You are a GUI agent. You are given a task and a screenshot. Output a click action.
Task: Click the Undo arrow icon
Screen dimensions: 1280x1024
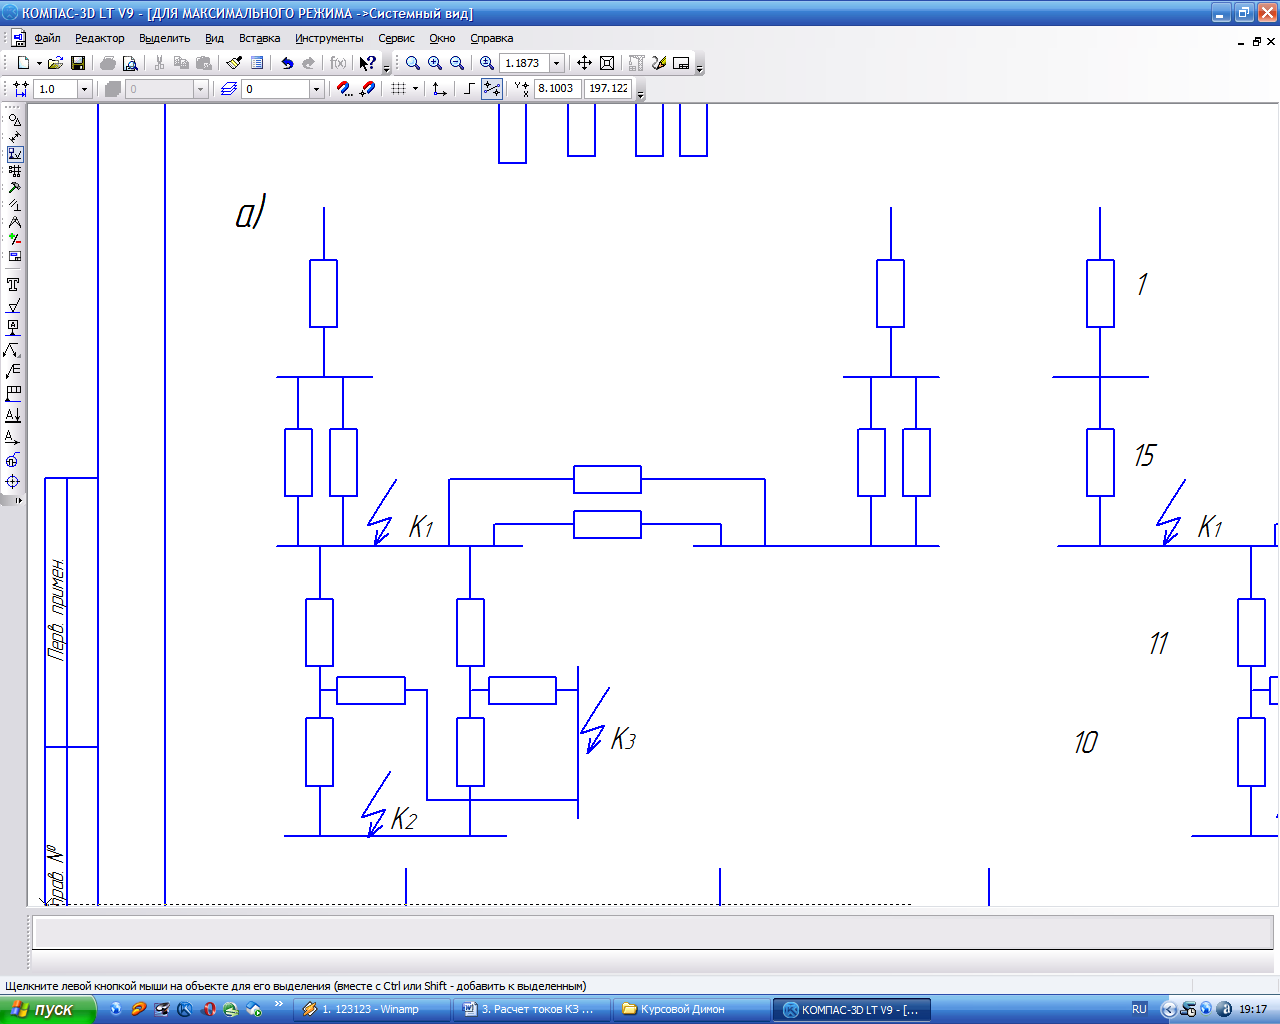[x=287, y=63]
